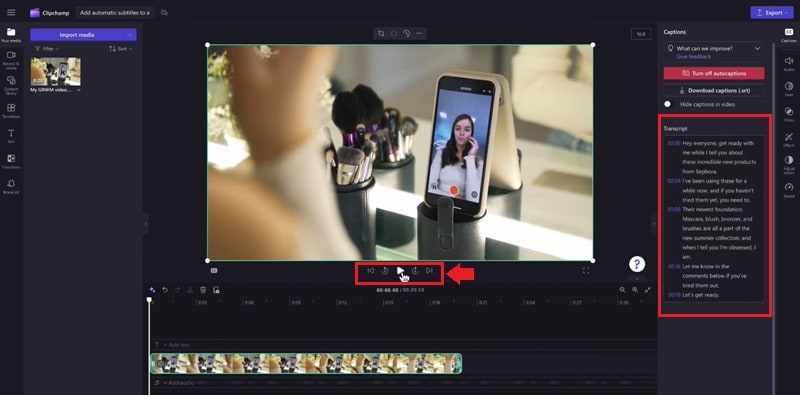
Task: Open the Content library tab
Action: pos(11,85)
